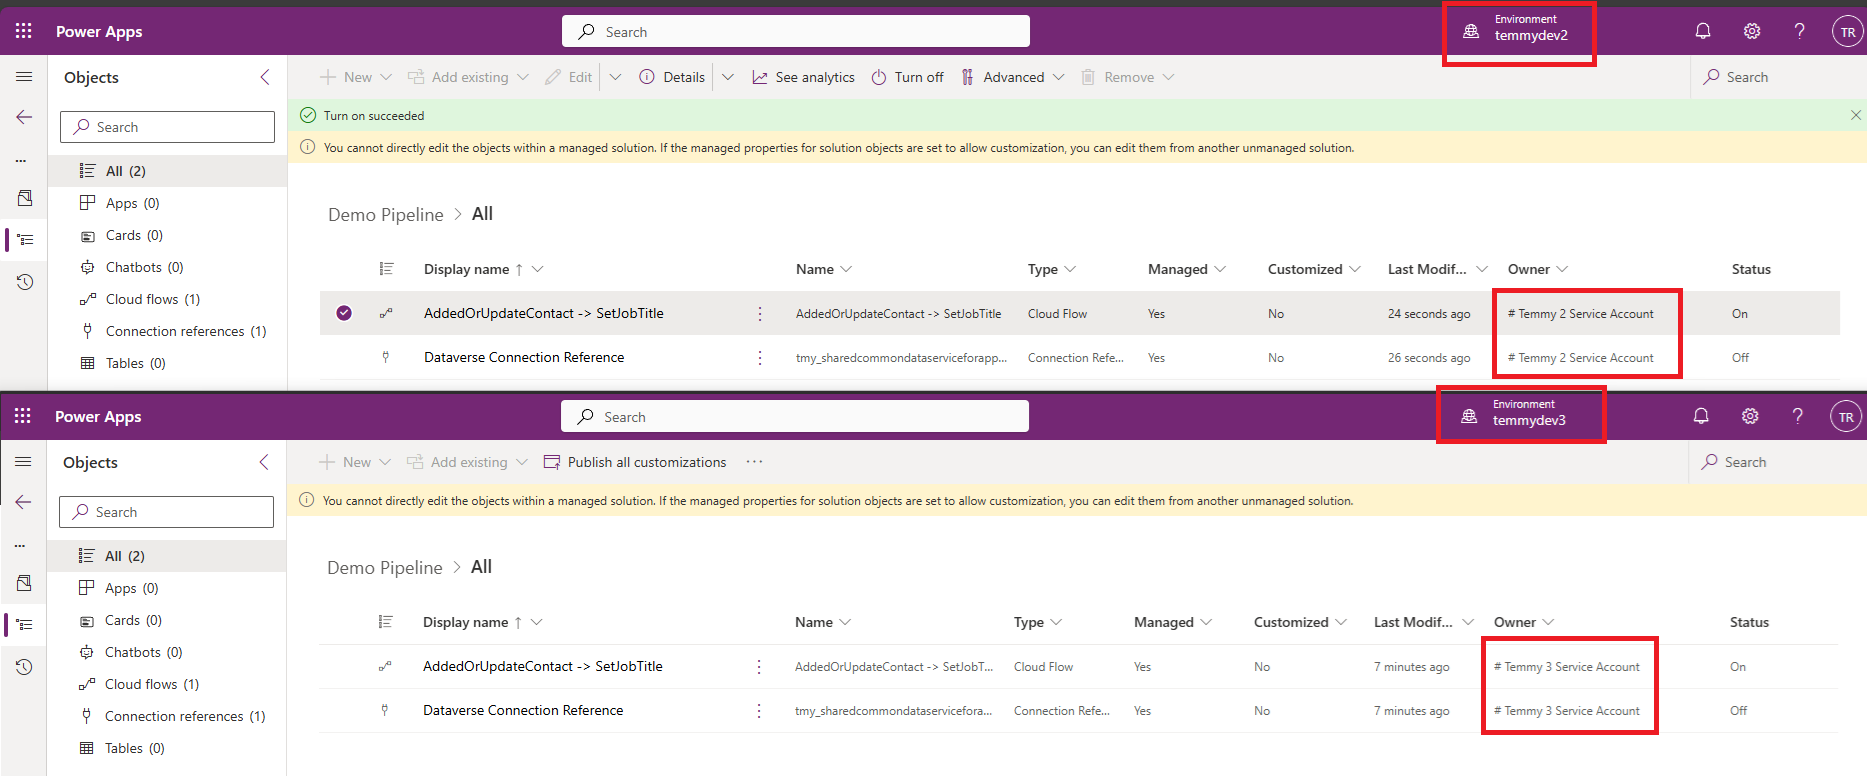1867x776 pixels.
Task: Open settings gear in temmydev2 window
Action: [1752, 31]
